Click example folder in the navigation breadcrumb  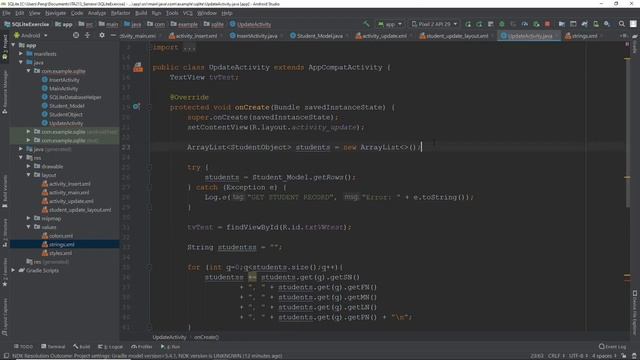tap(184, 24)
